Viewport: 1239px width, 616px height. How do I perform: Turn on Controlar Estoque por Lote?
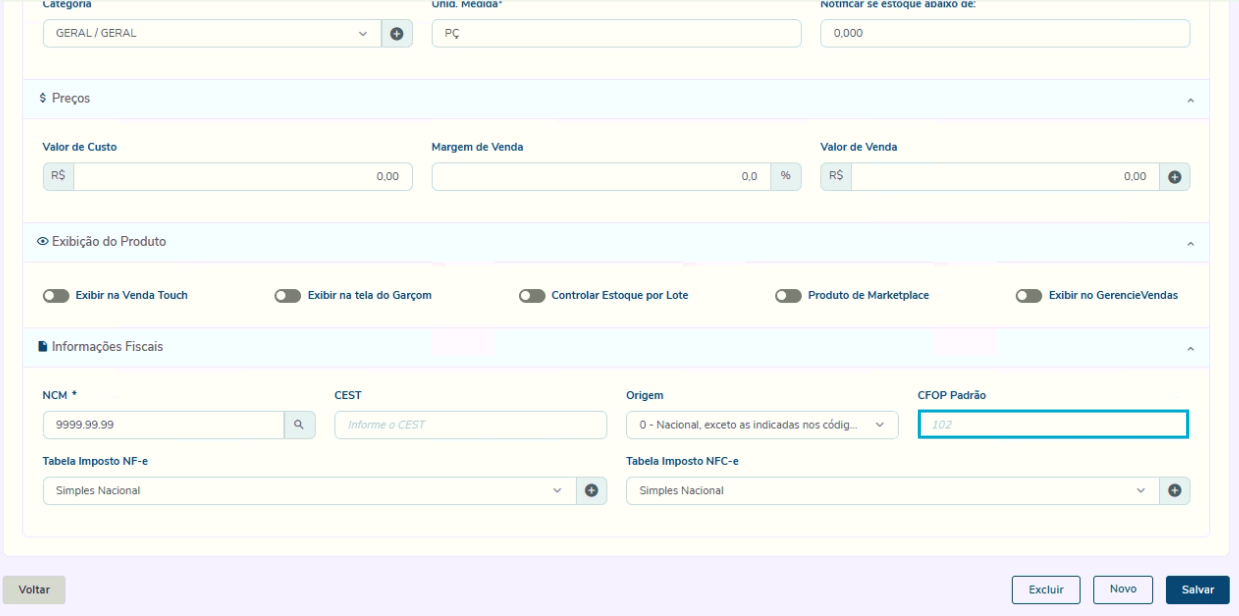point(532,296)
